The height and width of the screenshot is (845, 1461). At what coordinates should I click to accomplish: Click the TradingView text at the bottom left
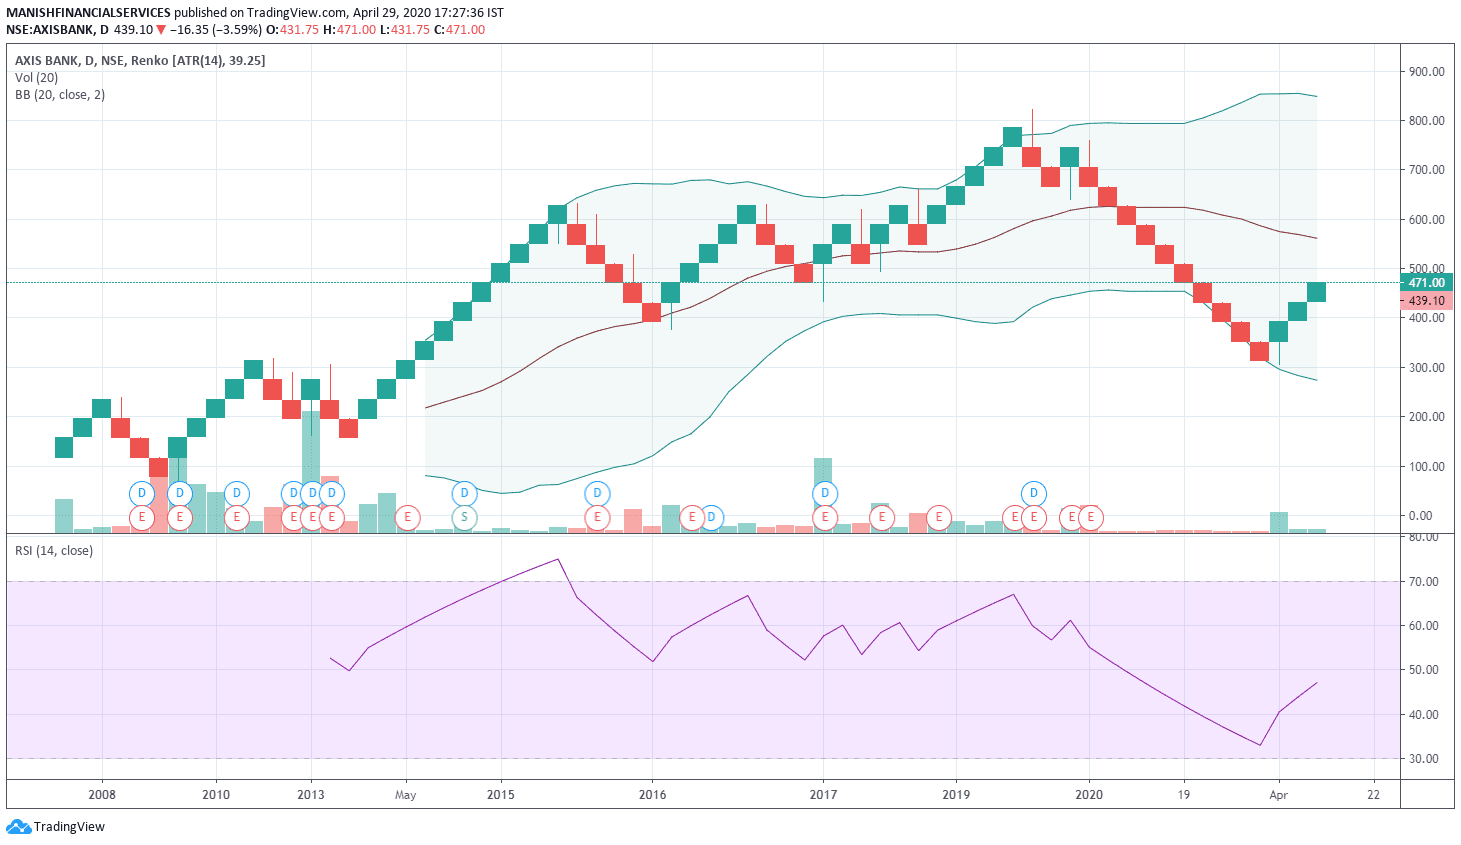69,827
